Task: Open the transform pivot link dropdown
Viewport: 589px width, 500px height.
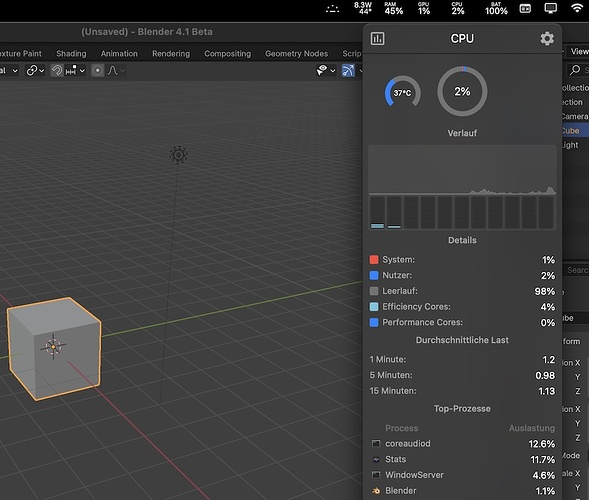Action: click(35, 70)
